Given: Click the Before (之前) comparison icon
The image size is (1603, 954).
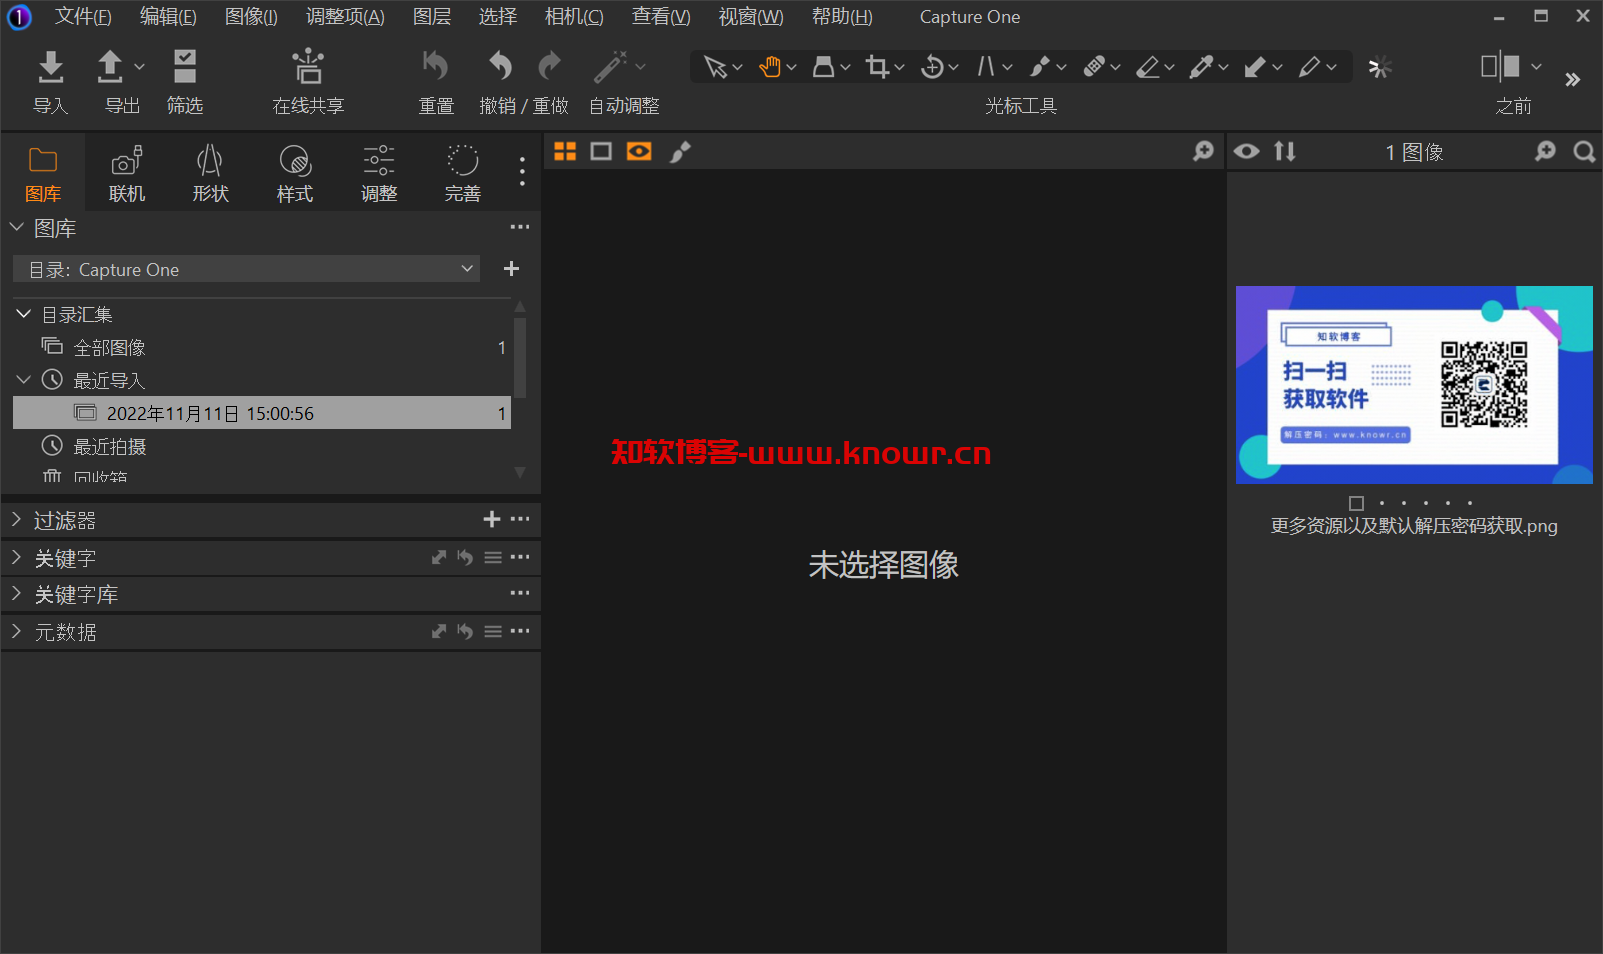Looking at the screenshot, I should [x=1500, y=67].
